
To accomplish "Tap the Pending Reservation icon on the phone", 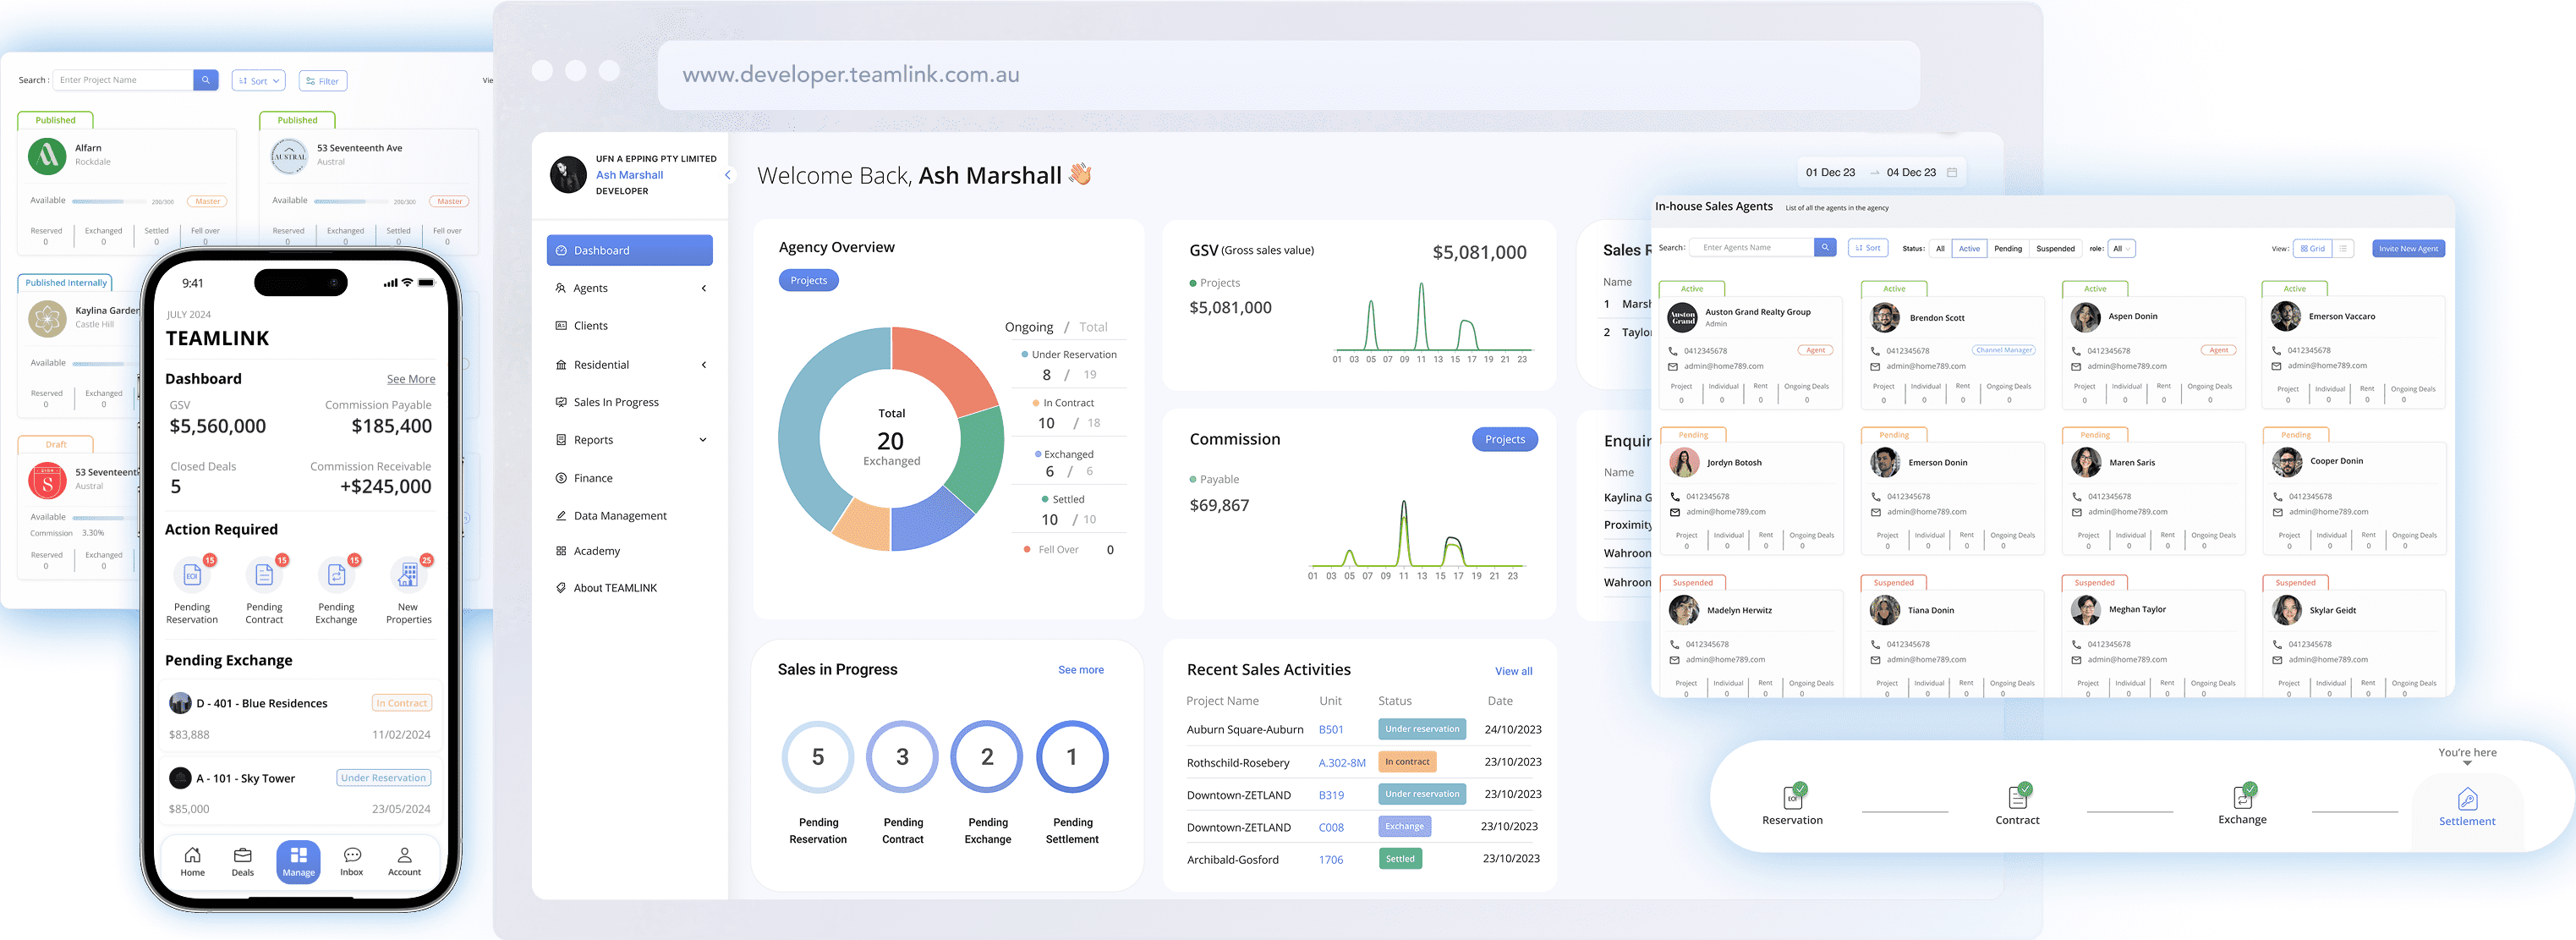I will click(x=192, y=575).
